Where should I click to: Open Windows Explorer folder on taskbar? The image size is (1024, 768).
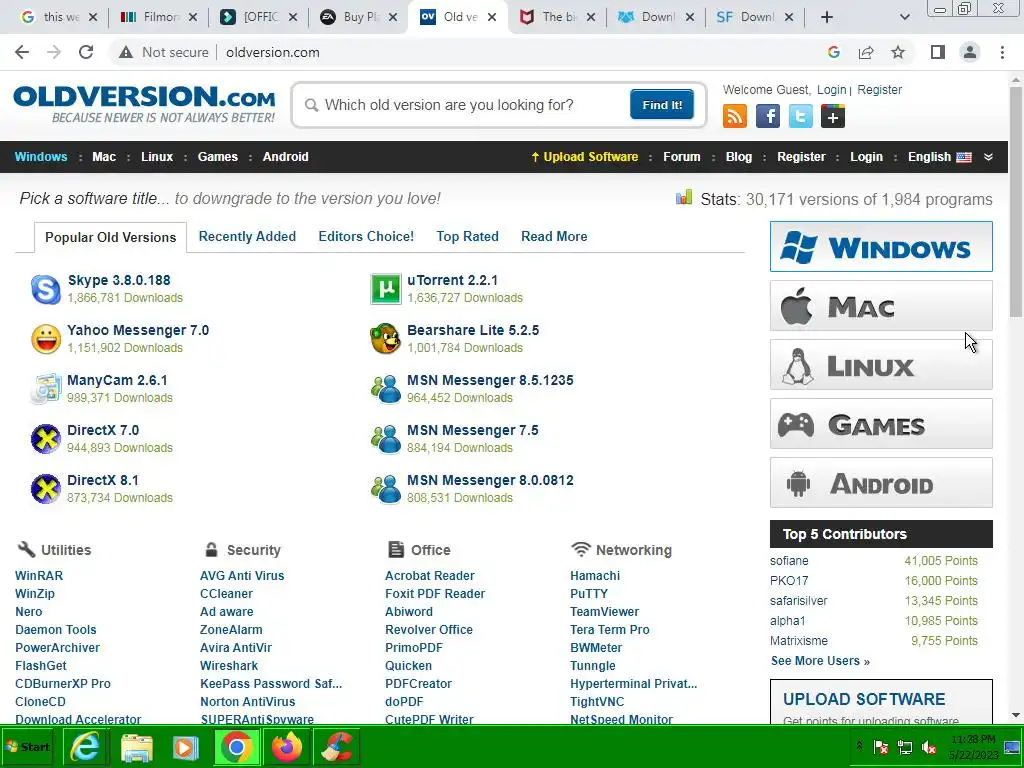tap(136, 747)
